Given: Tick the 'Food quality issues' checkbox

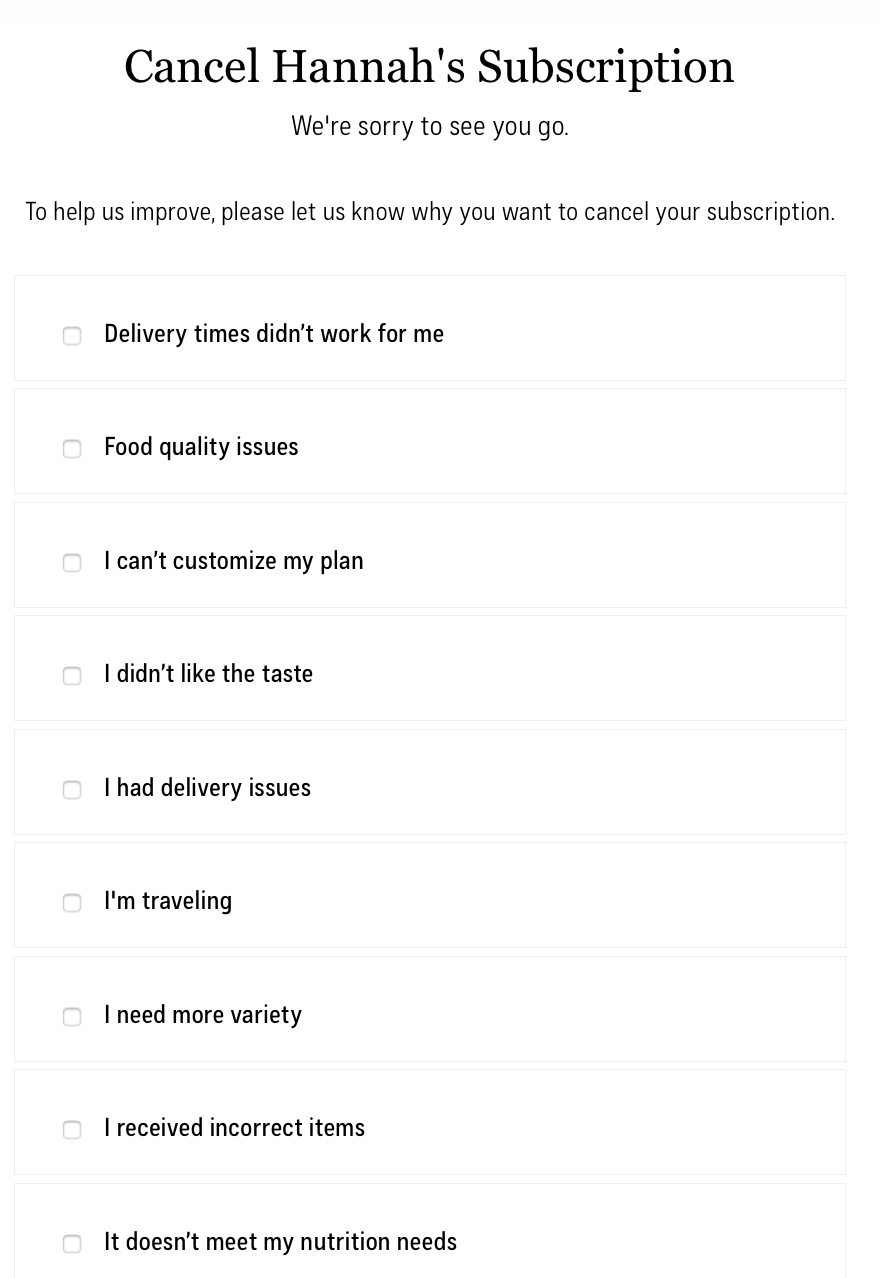Looking at the screenshot, I should pyautogui.click(x=72, y=449).
